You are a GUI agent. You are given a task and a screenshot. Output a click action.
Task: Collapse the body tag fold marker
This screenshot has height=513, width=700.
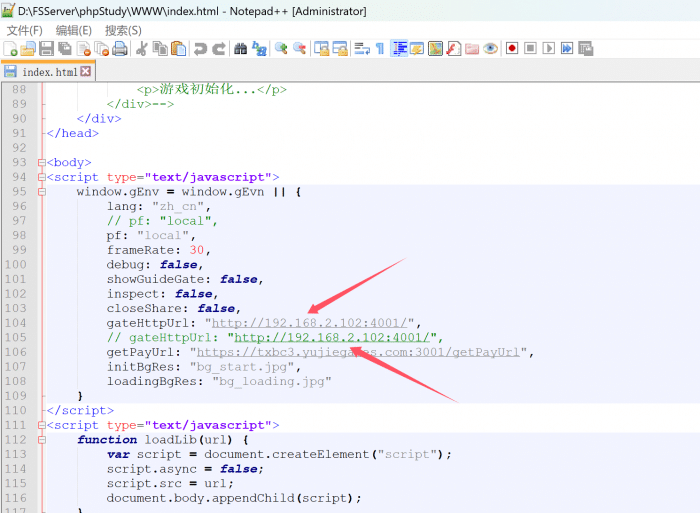pos(40,163)
